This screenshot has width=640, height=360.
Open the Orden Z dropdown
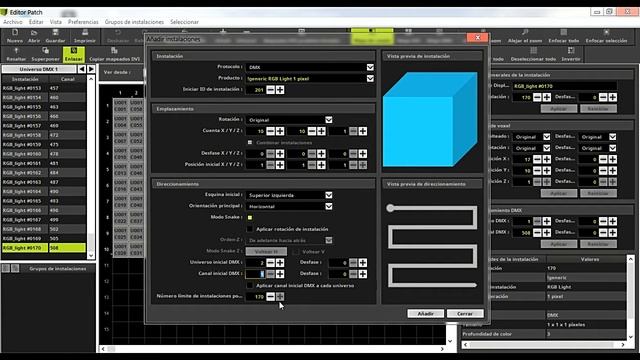[329, 240]
